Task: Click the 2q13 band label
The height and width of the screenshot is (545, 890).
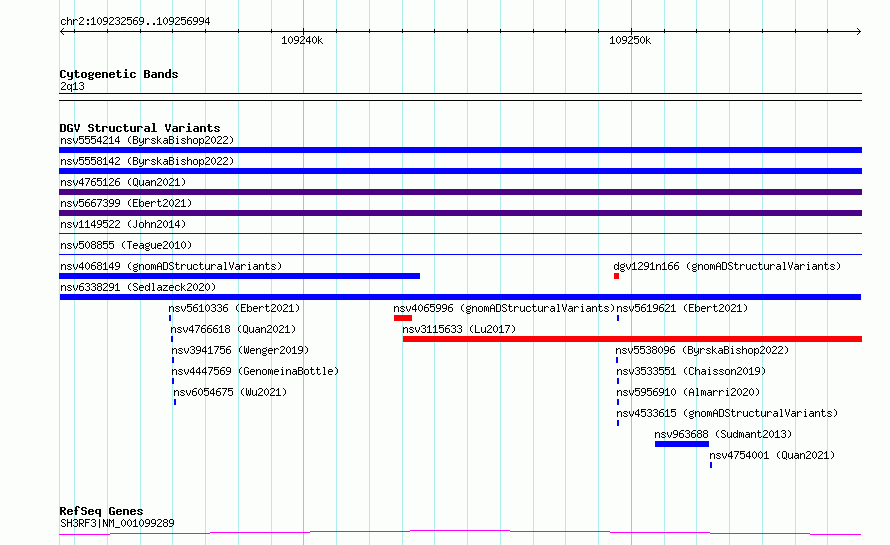Action: 72,86
